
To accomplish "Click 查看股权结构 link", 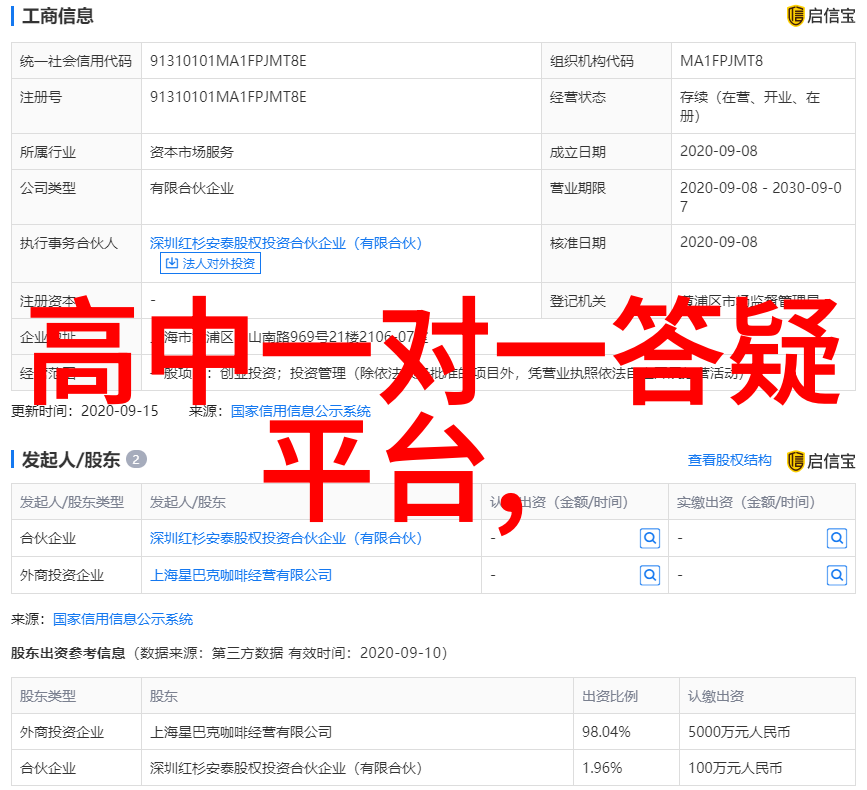I will pos(729,460).
